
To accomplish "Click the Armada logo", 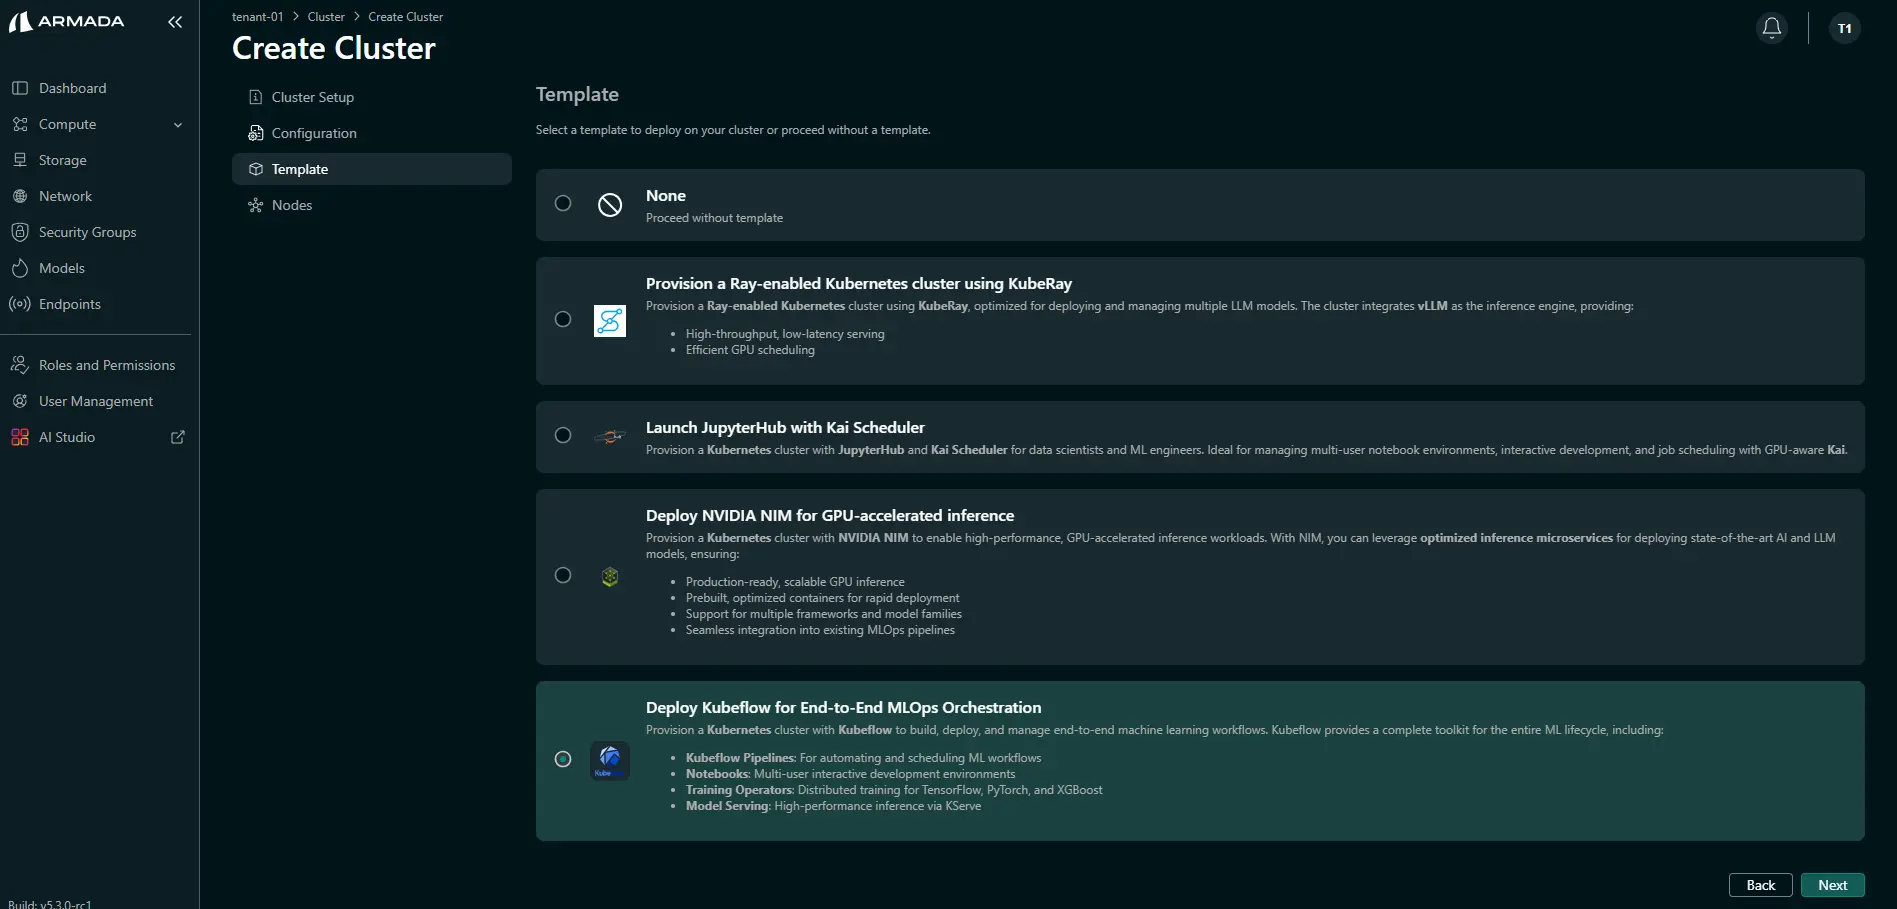I will [x=66, y=21].
